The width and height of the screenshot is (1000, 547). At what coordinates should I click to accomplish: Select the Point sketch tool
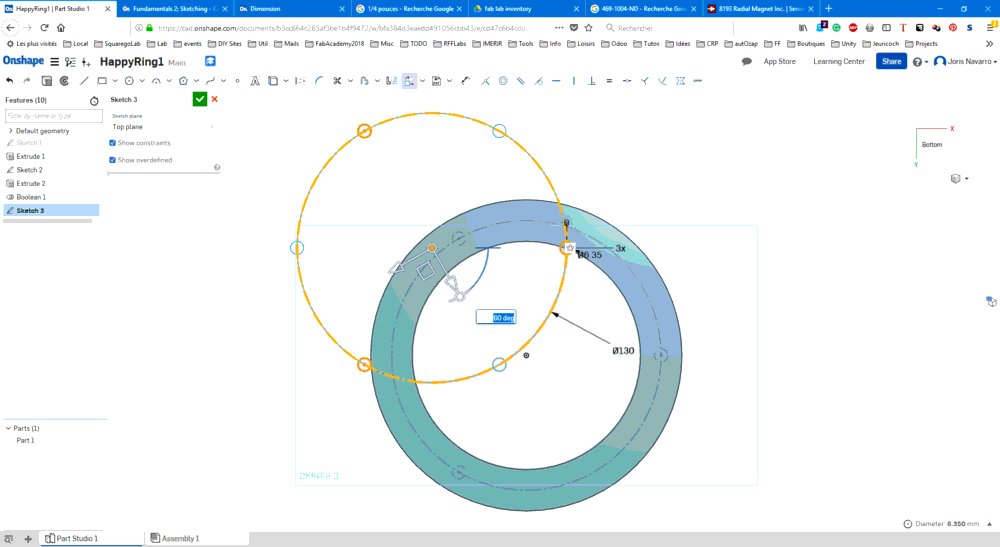(237, 81)
